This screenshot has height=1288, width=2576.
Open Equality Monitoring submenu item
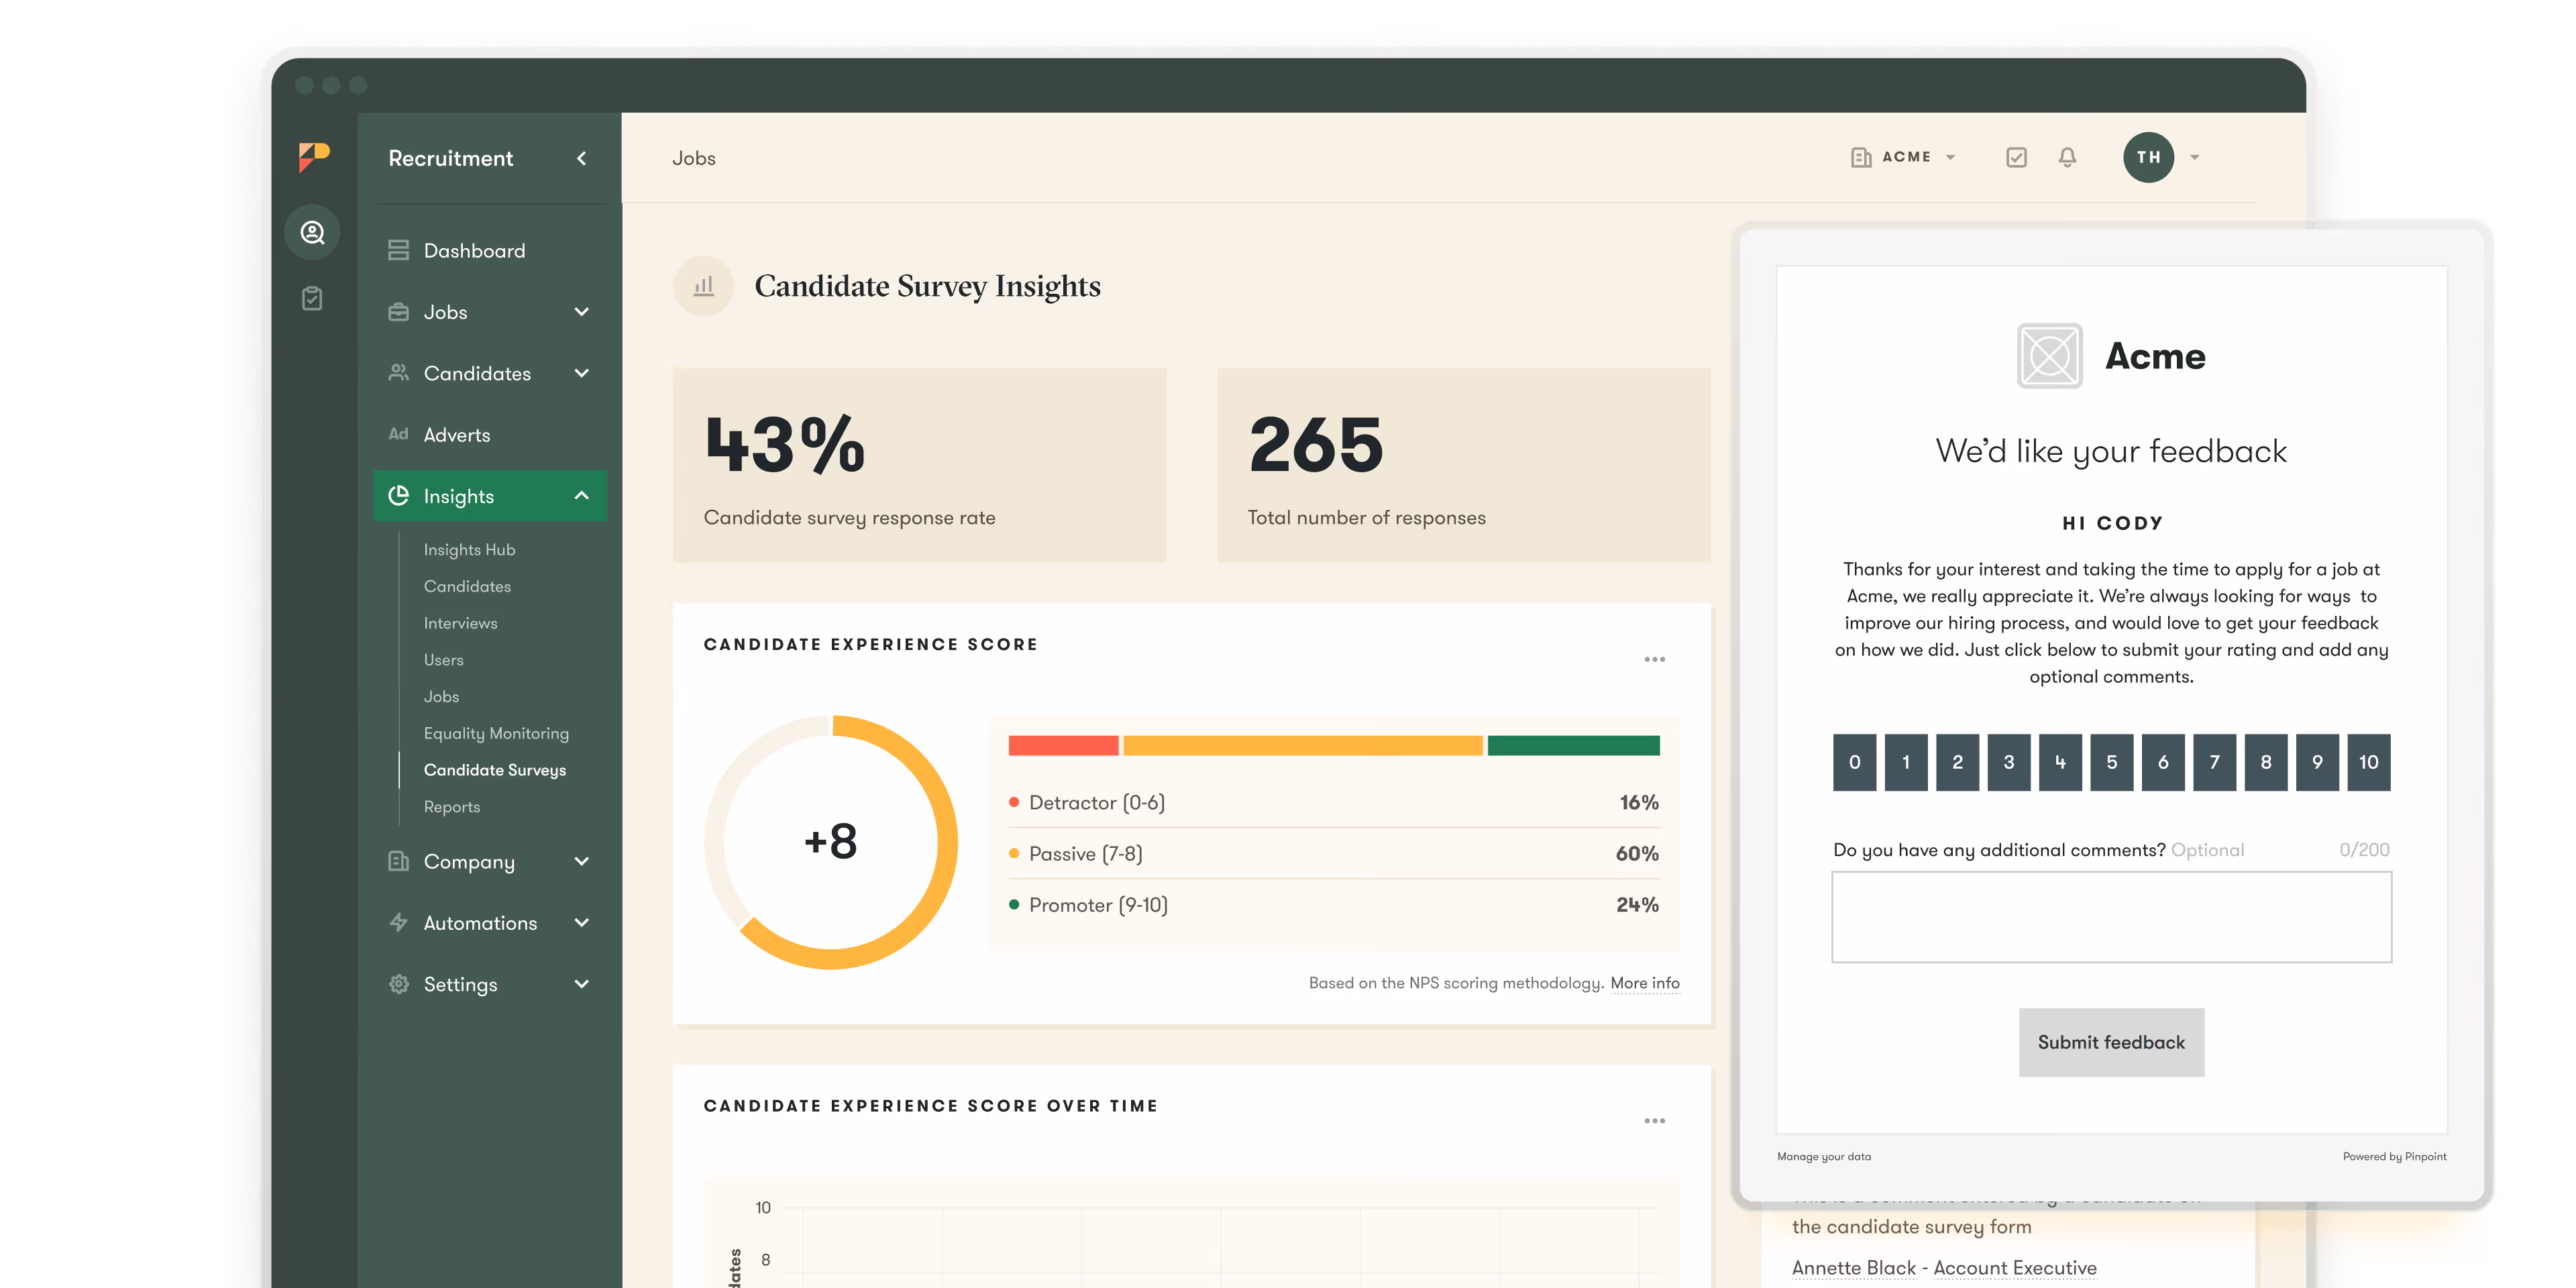click(496, 733)
